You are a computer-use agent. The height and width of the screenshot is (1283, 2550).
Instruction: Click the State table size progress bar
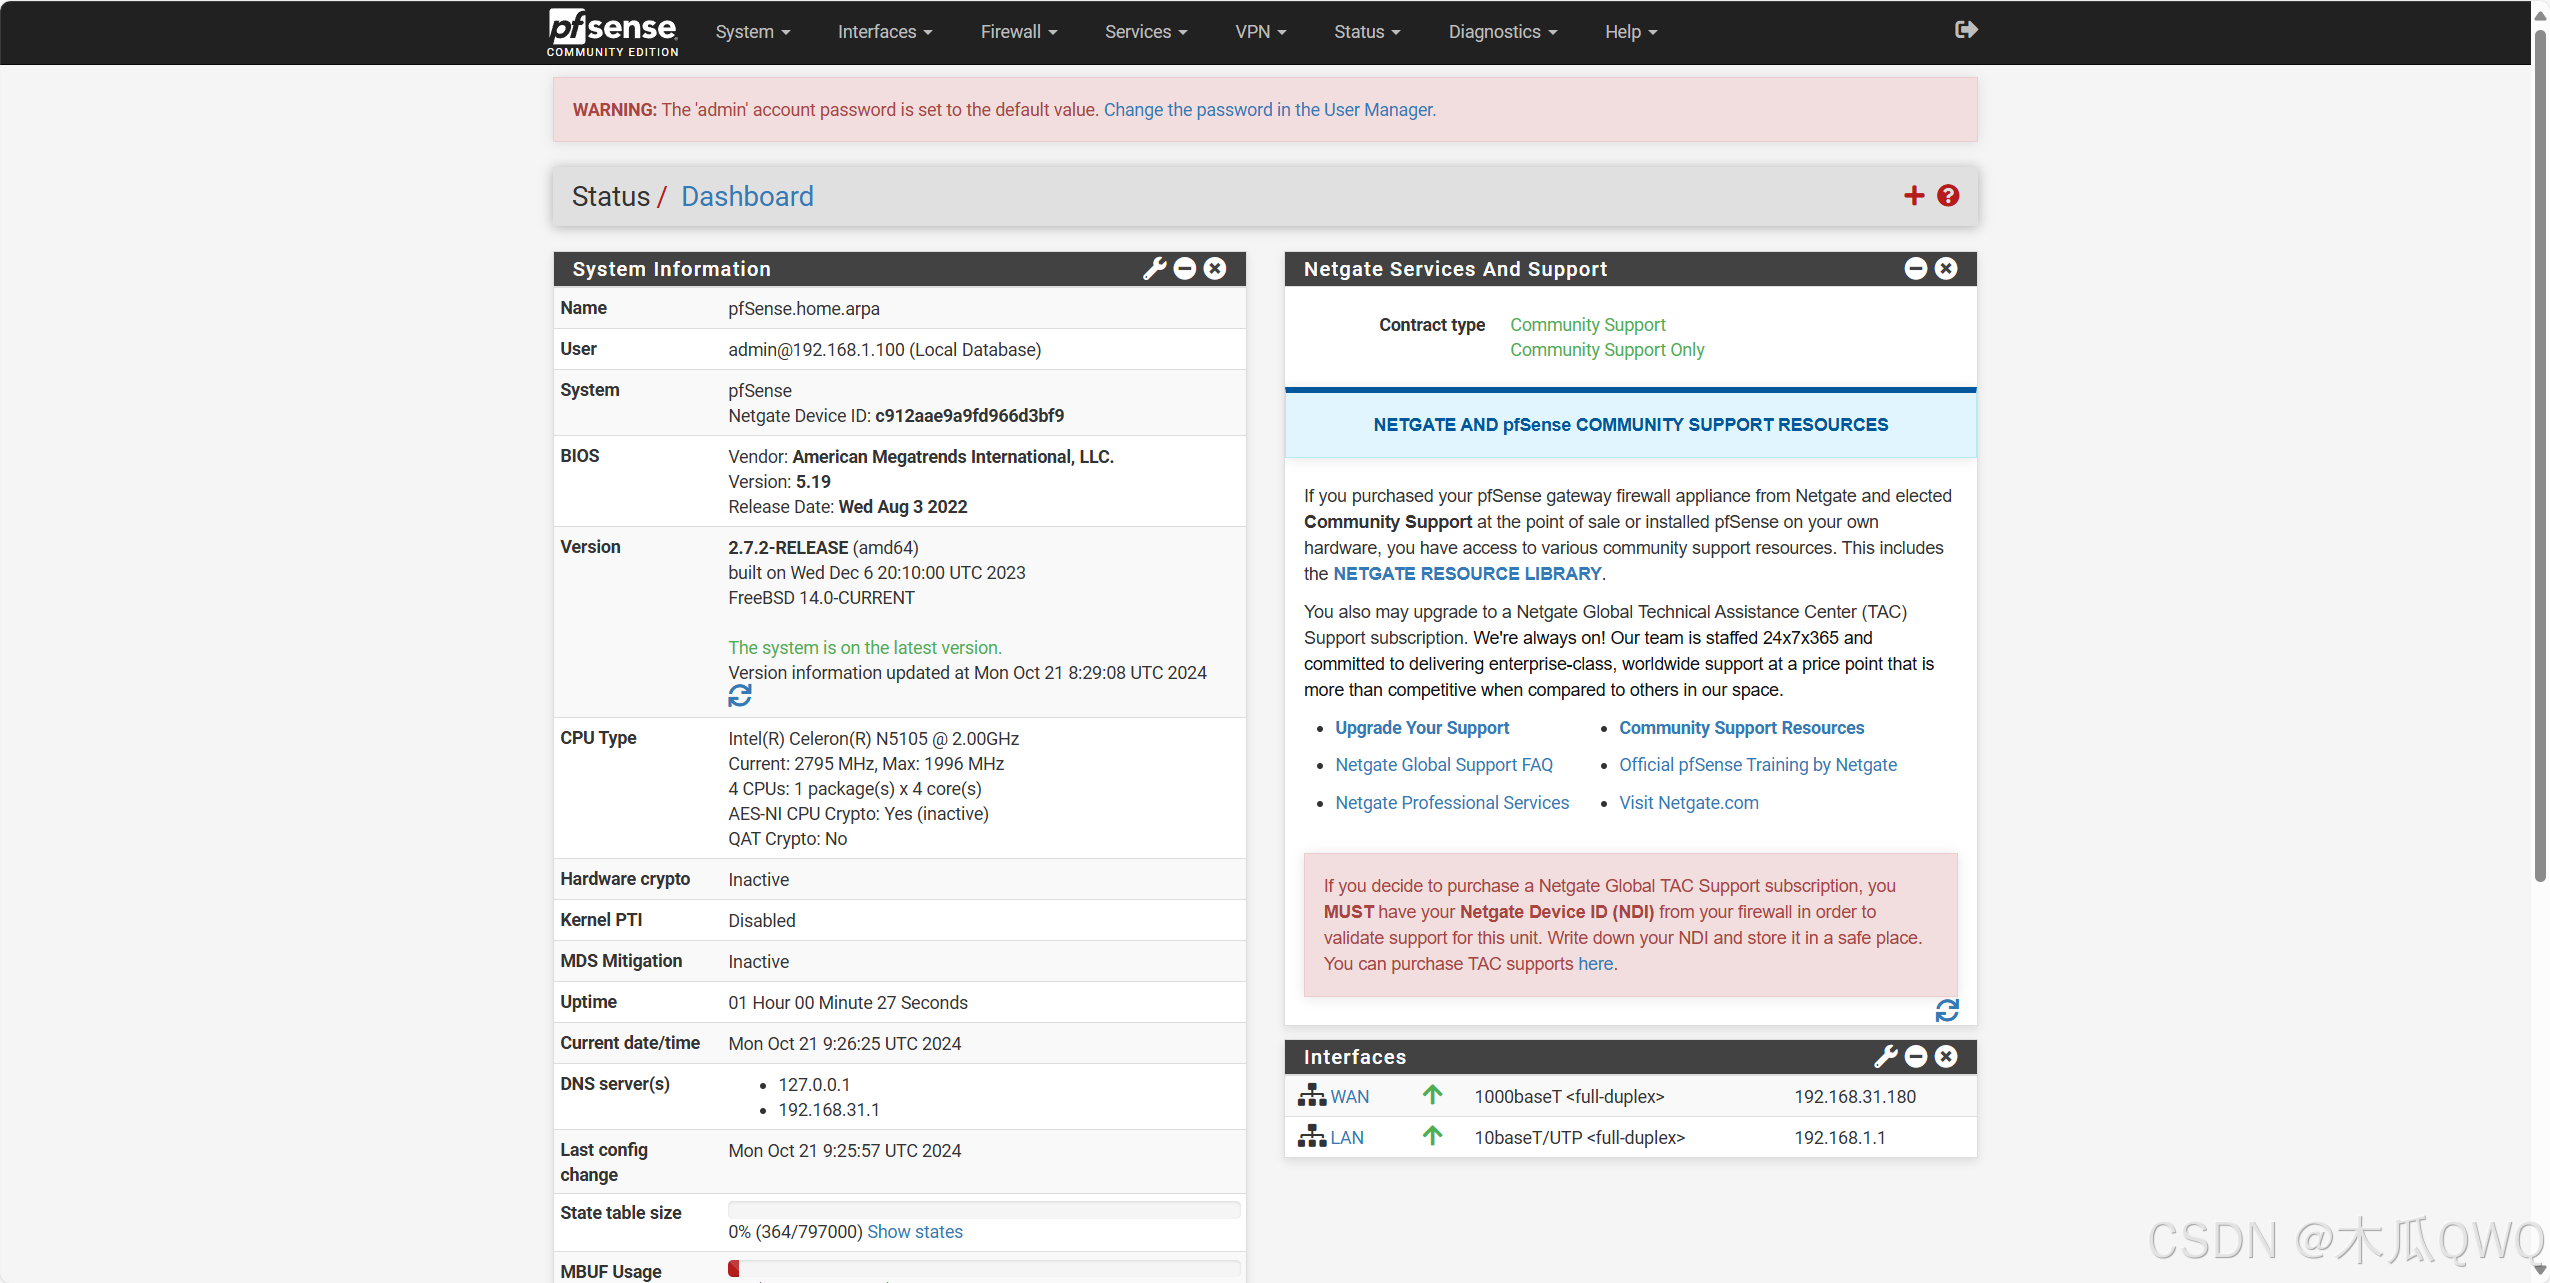[984, 1210]
